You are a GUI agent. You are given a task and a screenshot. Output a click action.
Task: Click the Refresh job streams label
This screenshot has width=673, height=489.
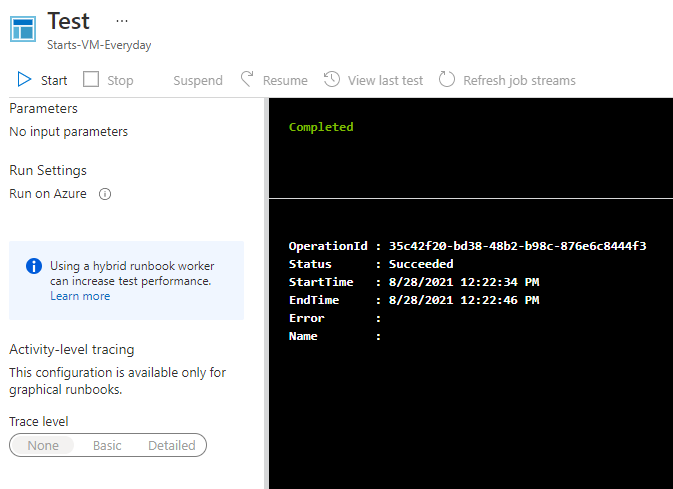519,80
